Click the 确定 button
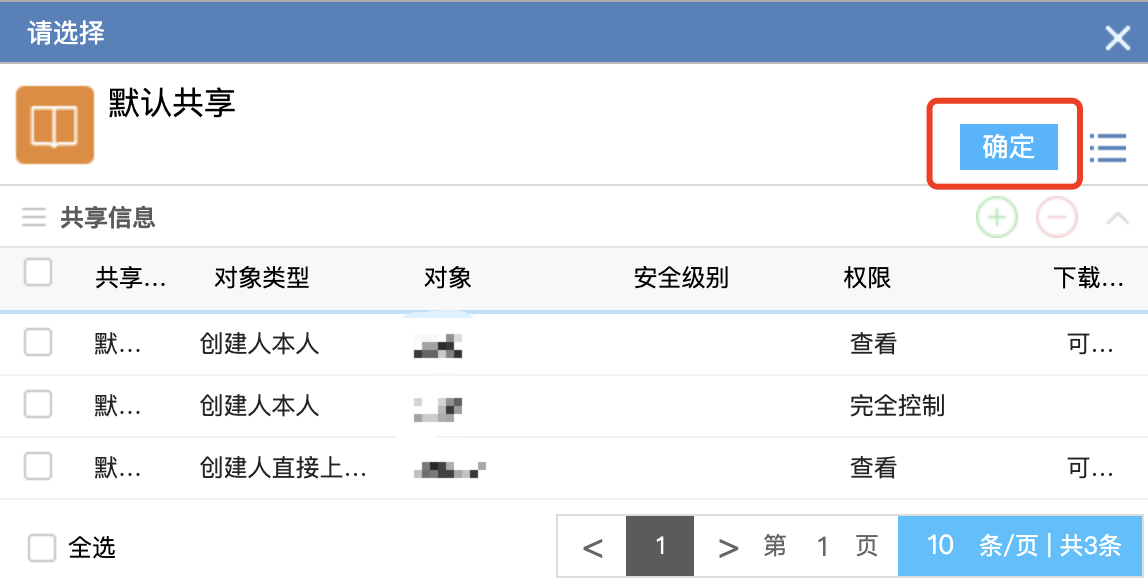1148x584 pixels. [x=1008, y=147]
